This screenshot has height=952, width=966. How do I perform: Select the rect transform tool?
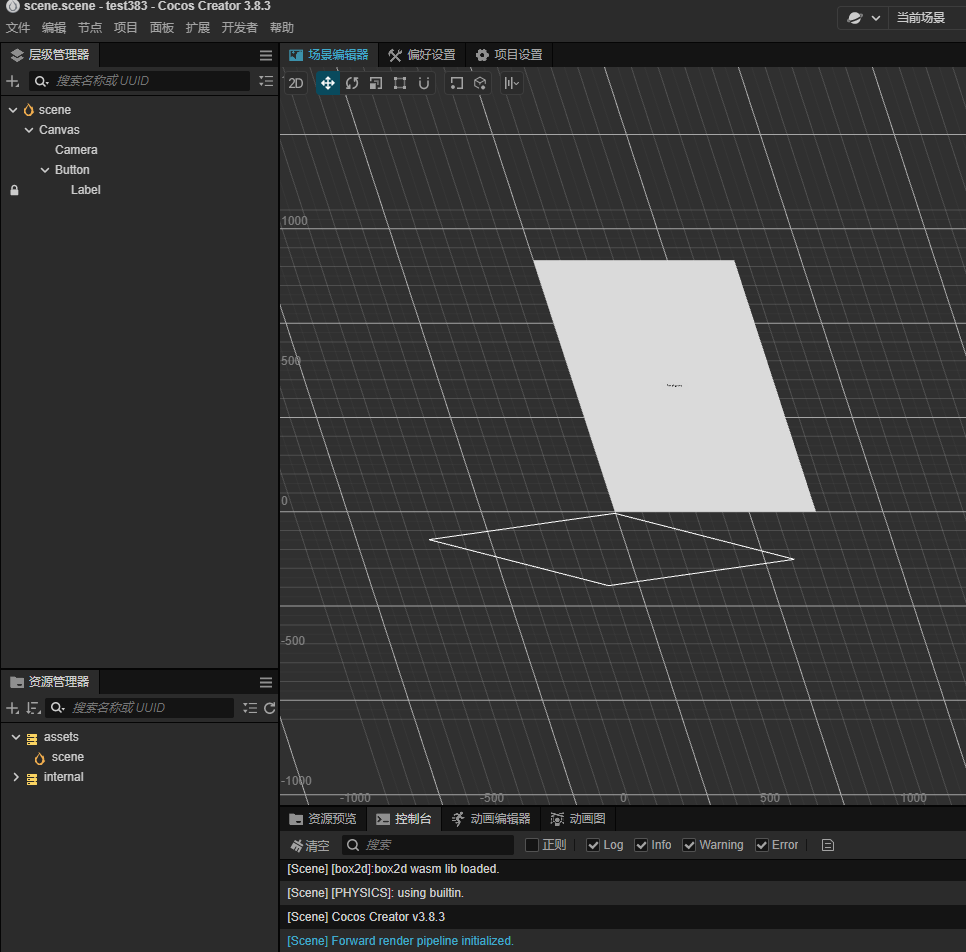click(x=400, y=83)
